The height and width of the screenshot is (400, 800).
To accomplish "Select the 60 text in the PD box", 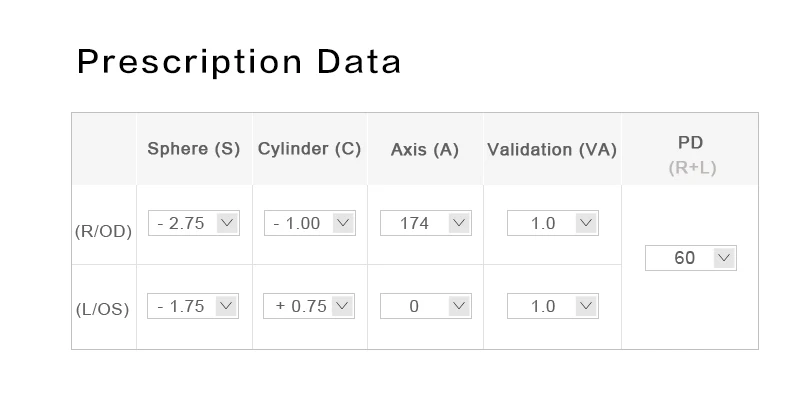I will click(x=684, y=258).
